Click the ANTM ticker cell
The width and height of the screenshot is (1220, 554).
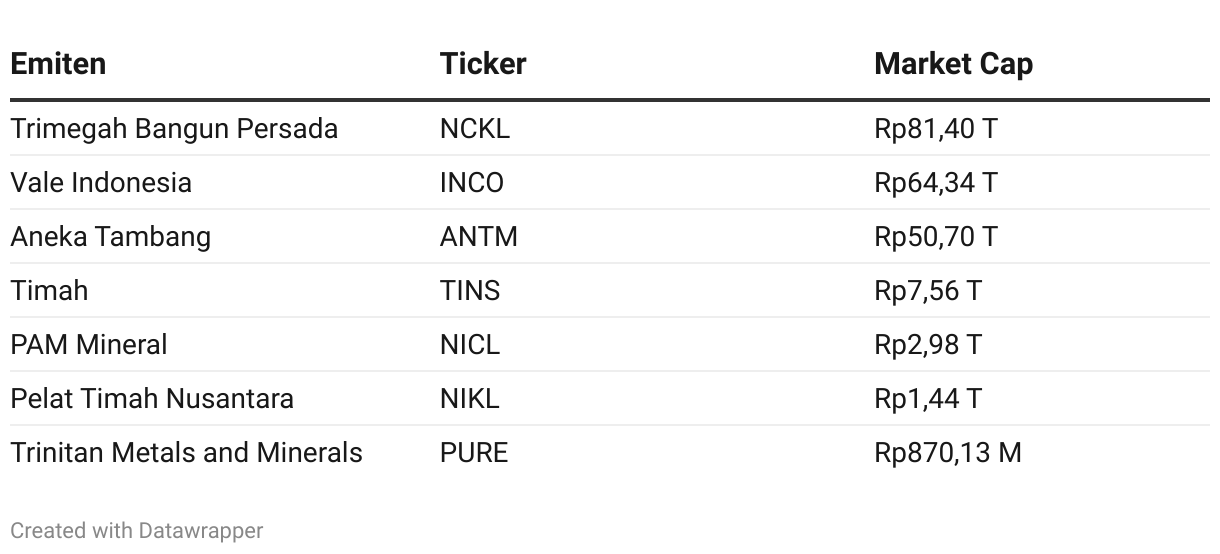479,237
